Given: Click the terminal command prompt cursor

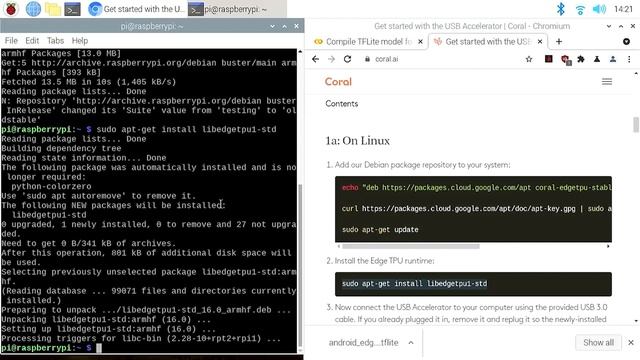Looking at the screenshot, I should (99, 348).
